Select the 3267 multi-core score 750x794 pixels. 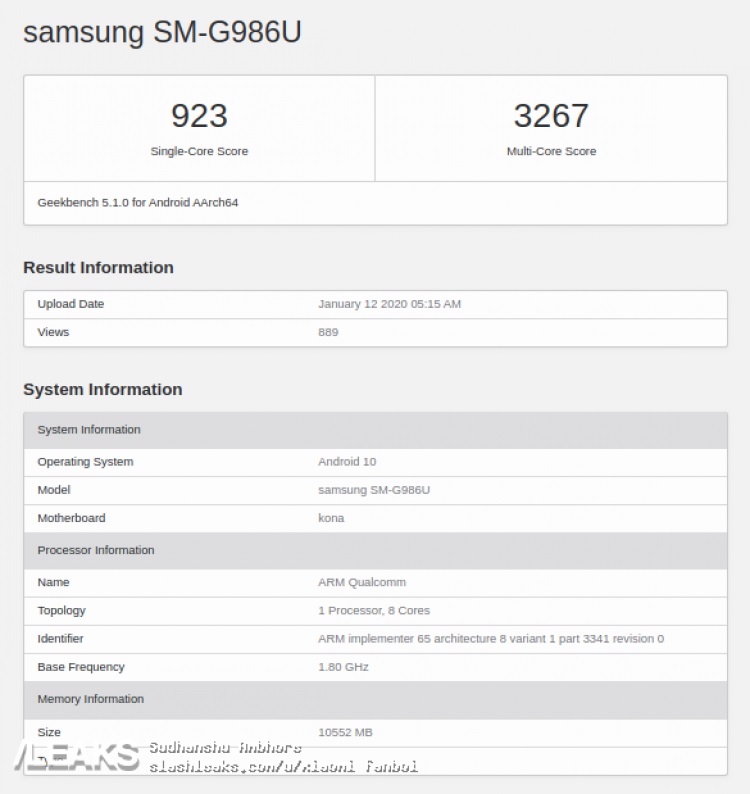pyautogui.click(x=551, y=116)
